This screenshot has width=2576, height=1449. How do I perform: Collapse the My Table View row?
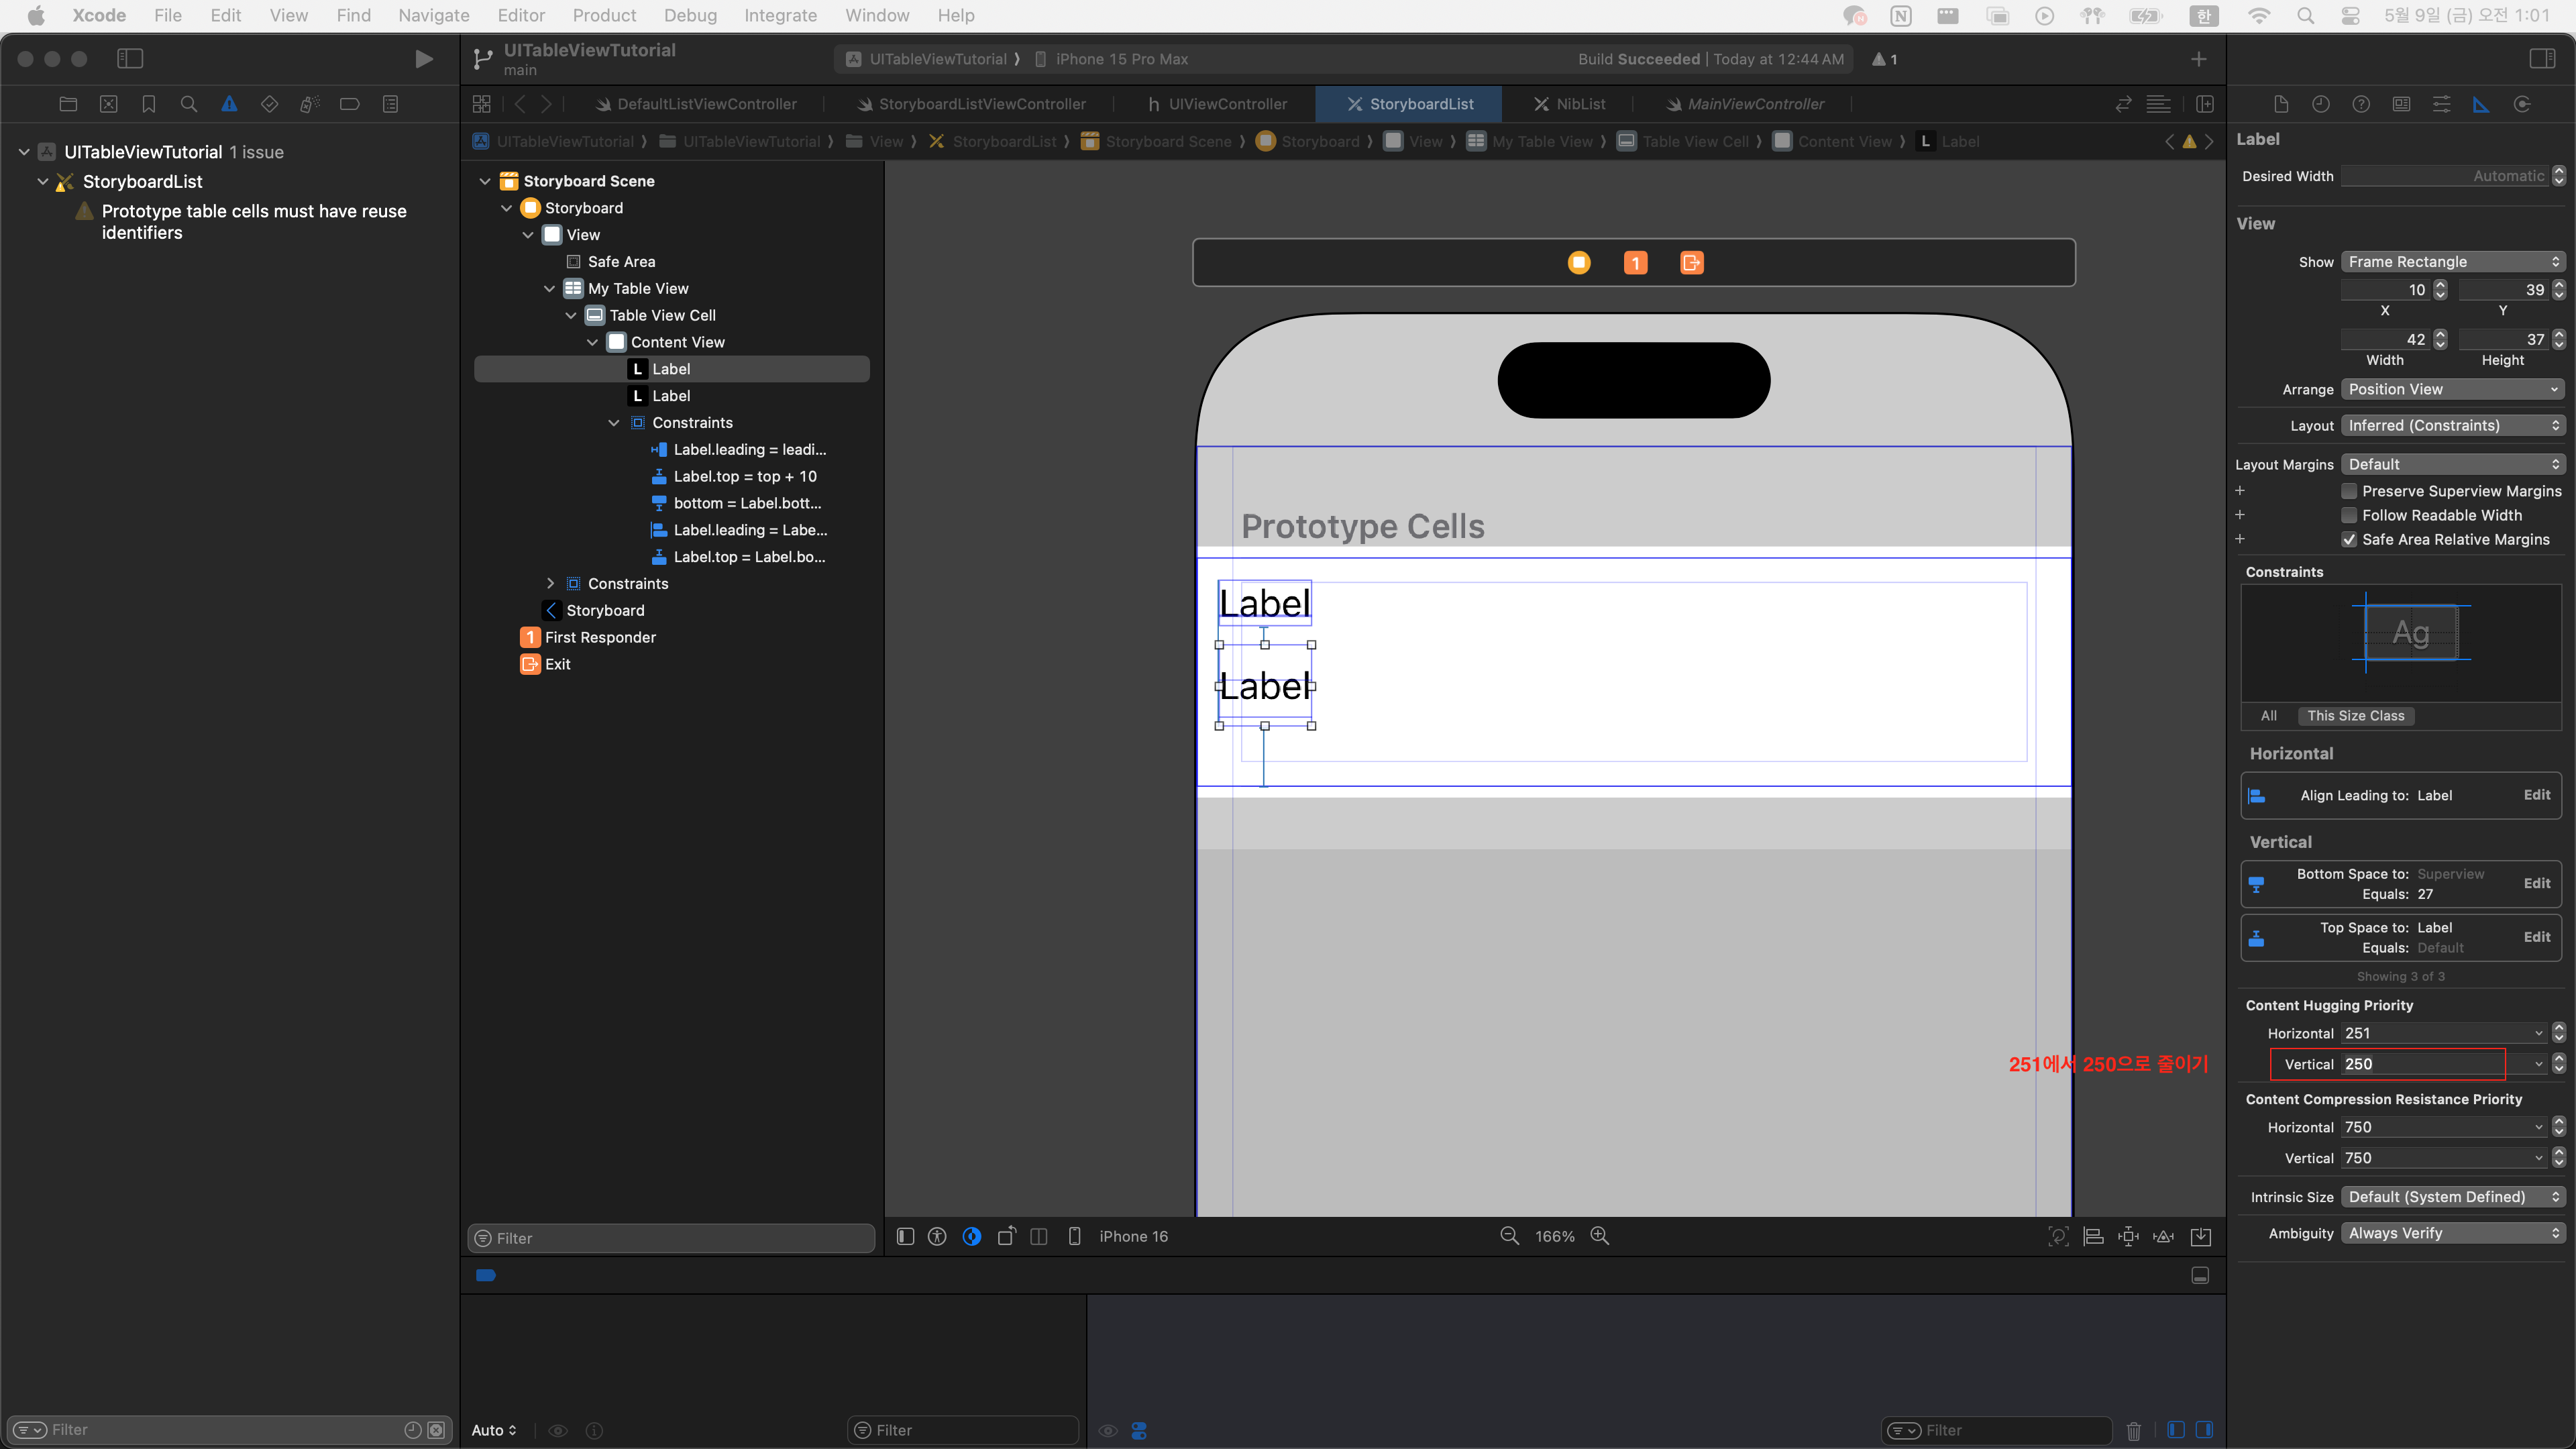click(549, 289)
